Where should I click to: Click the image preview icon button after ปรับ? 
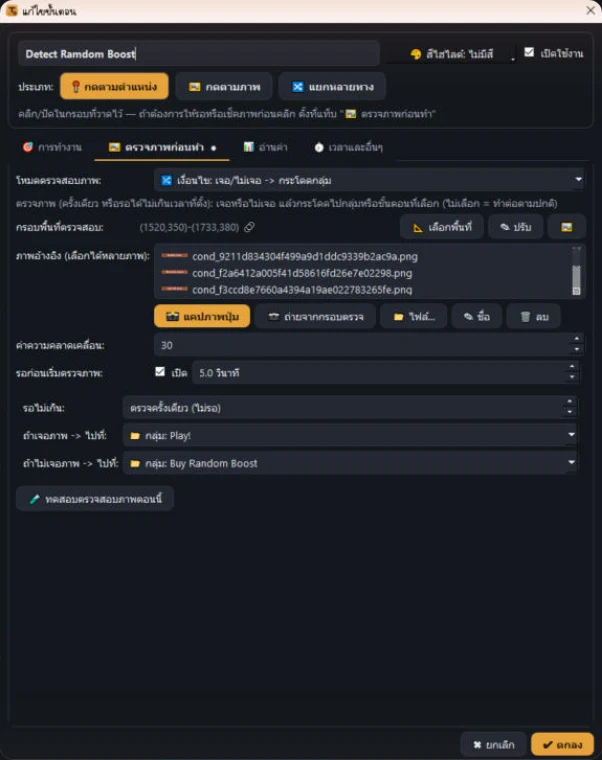point(566,227)
